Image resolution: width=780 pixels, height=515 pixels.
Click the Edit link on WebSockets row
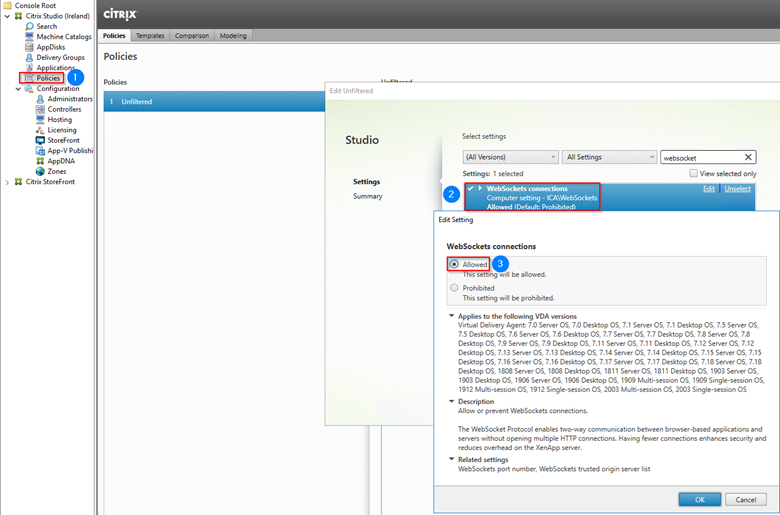(x=709, y=189)
